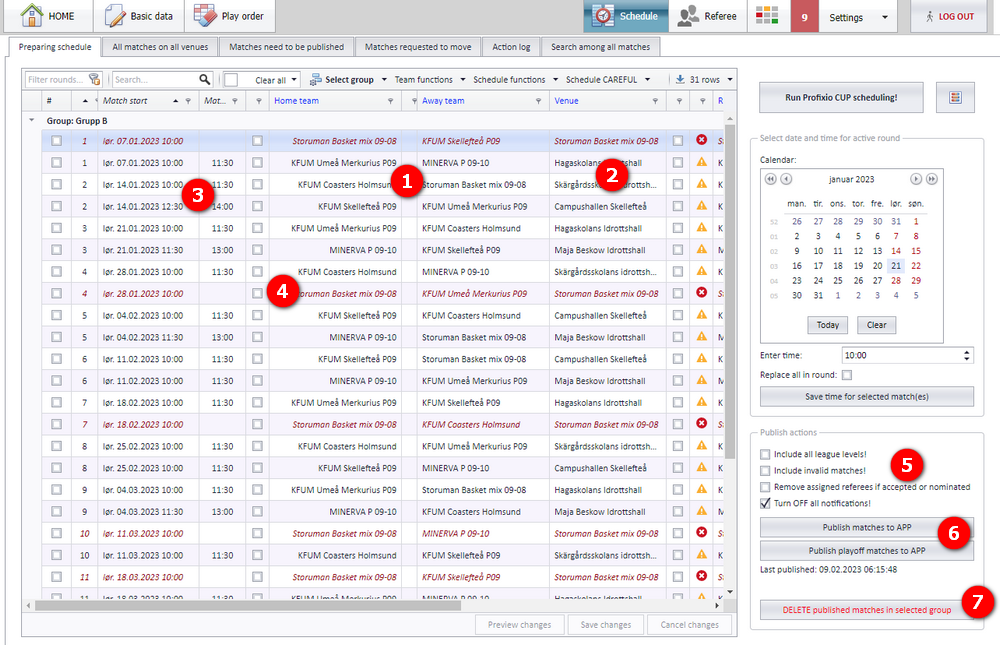1000x645 pixels.
Task: Switch to All matches on all venues tab
Action: pos(160,47)
